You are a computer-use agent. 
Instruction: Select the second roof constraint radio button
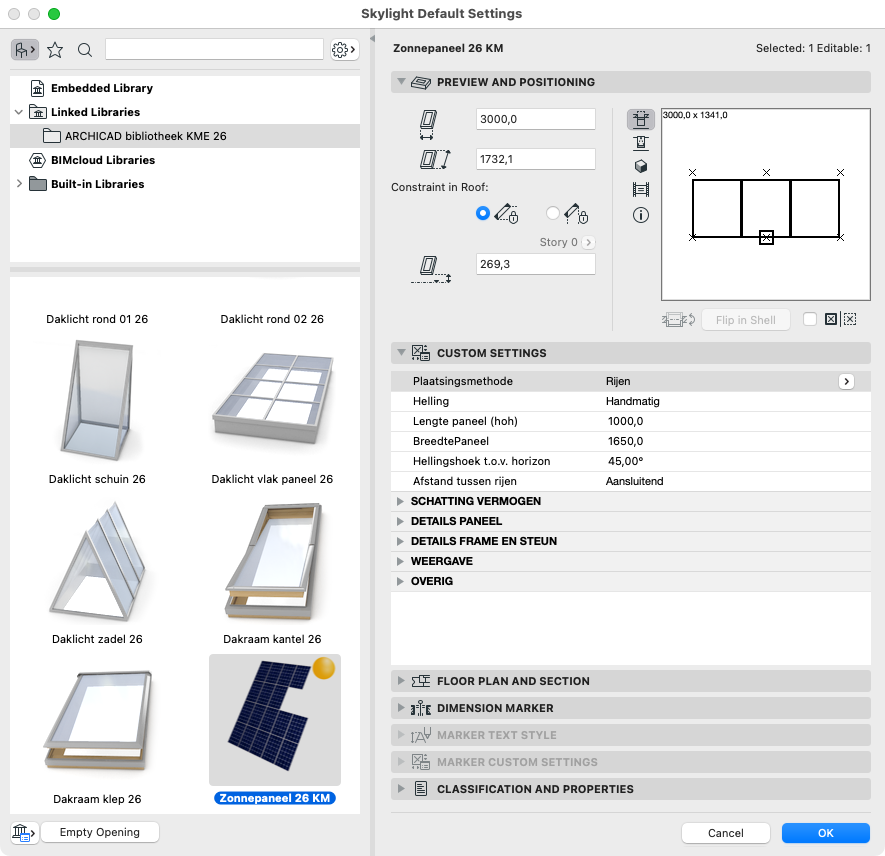(553, 213)
